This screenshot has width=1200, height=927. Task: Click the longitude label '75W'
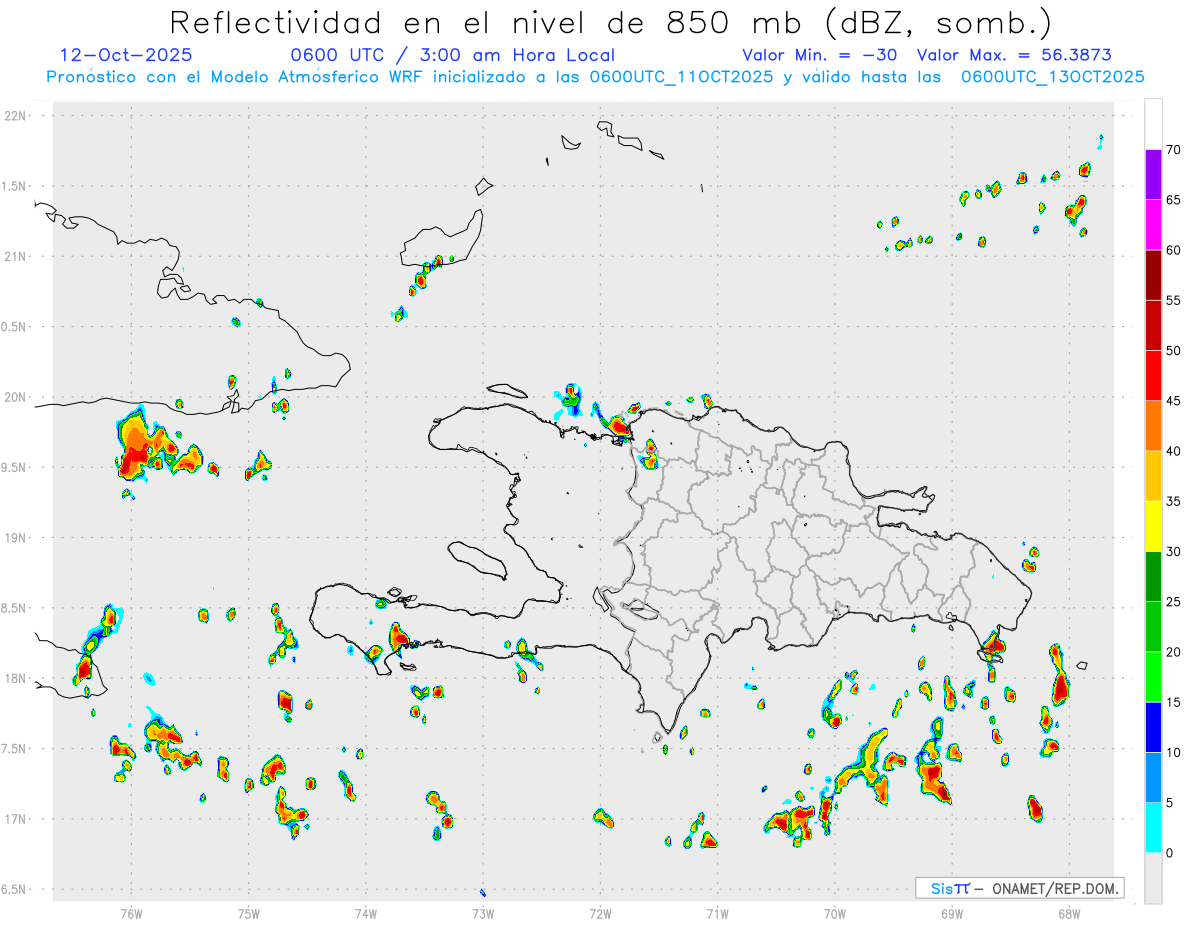pos(249,913)
